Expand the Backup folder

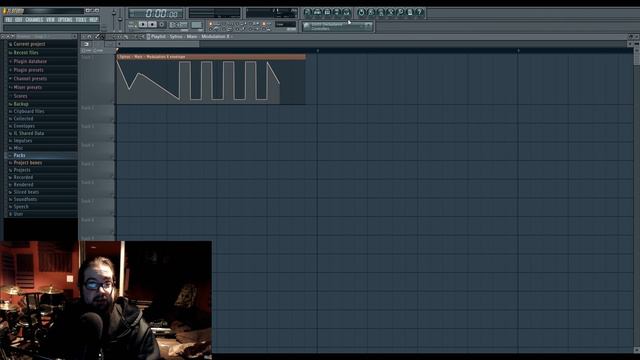click(x=41, y=104)
